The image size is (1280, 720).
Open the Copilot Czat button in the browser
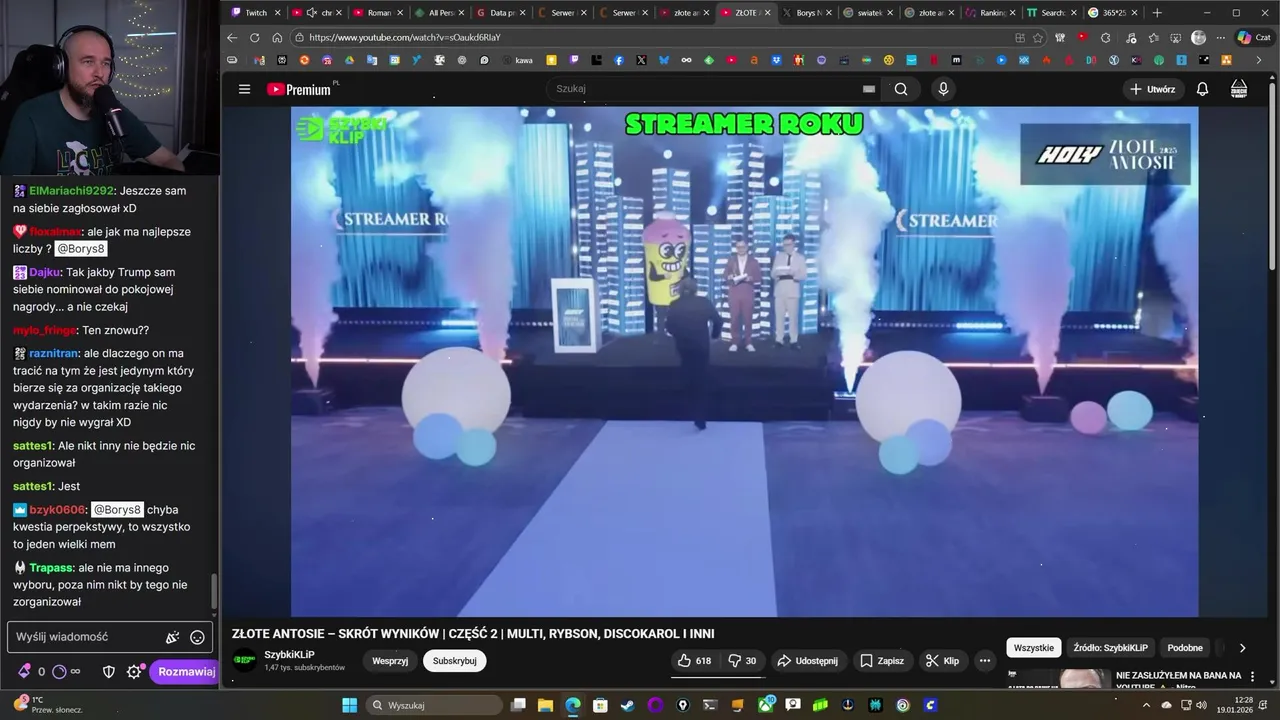pos(1253,37)
